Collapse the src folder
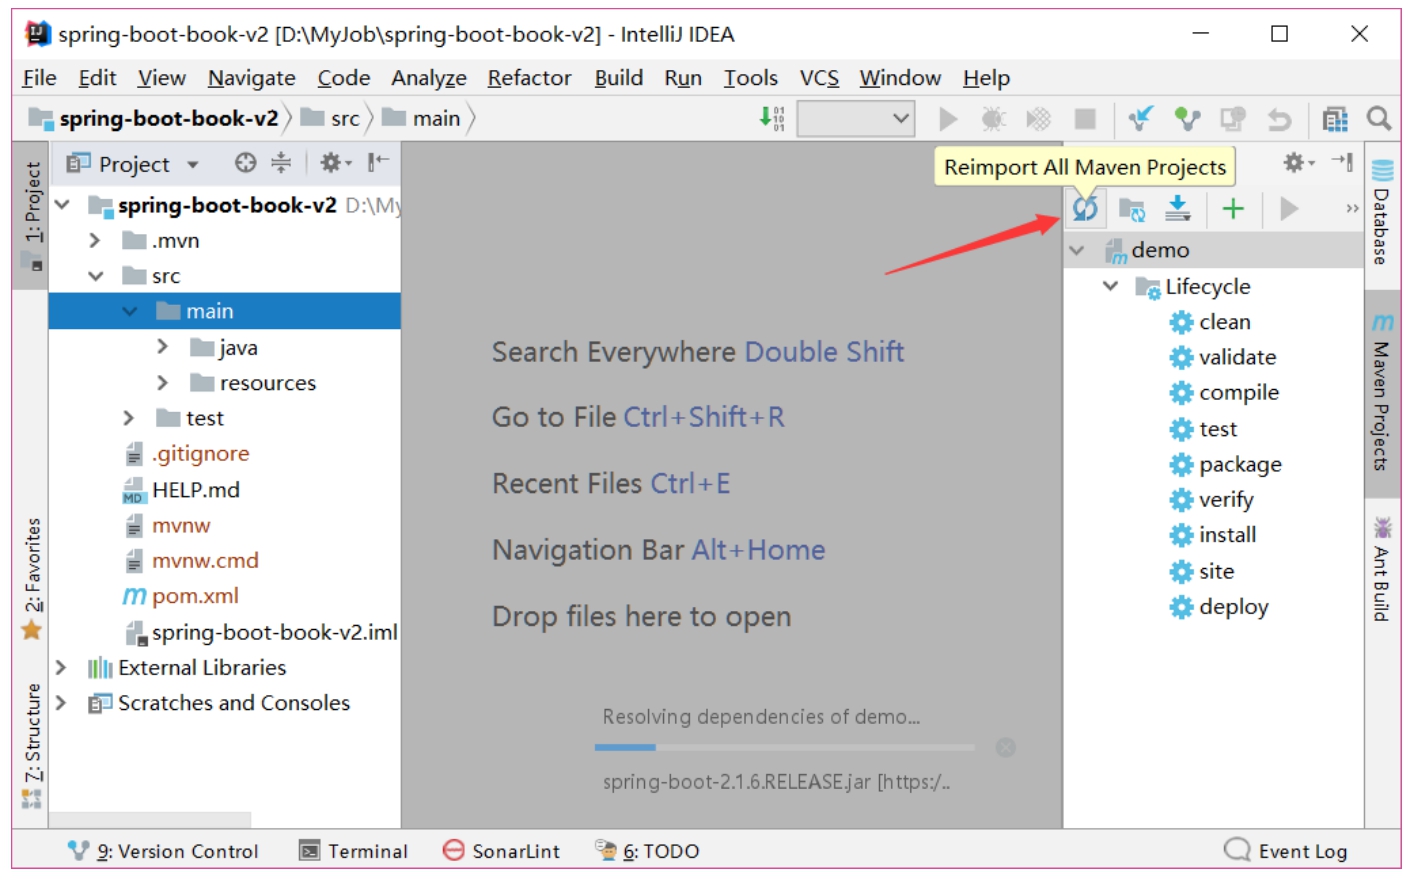Screen dimensions: 1420x885 96,276
